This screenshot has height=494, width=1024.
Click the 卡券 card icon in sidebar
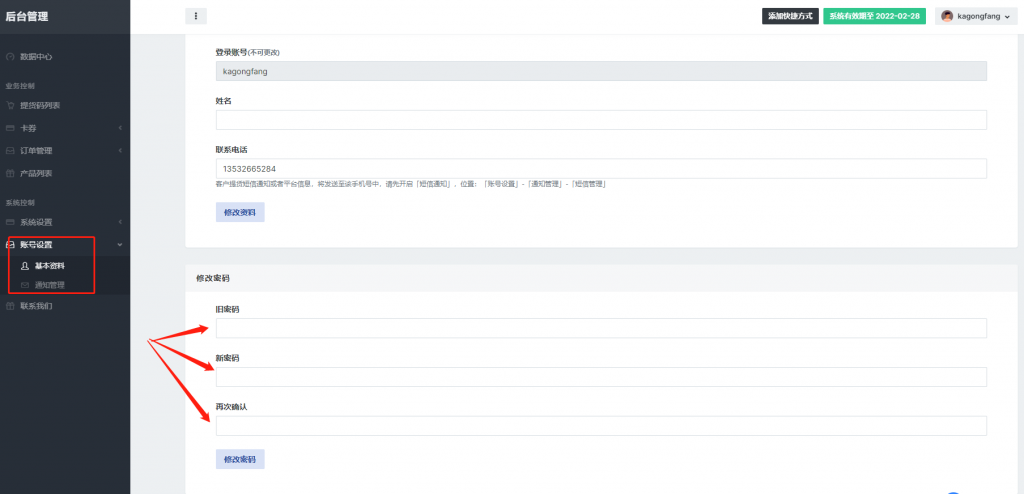pos(10,128)
